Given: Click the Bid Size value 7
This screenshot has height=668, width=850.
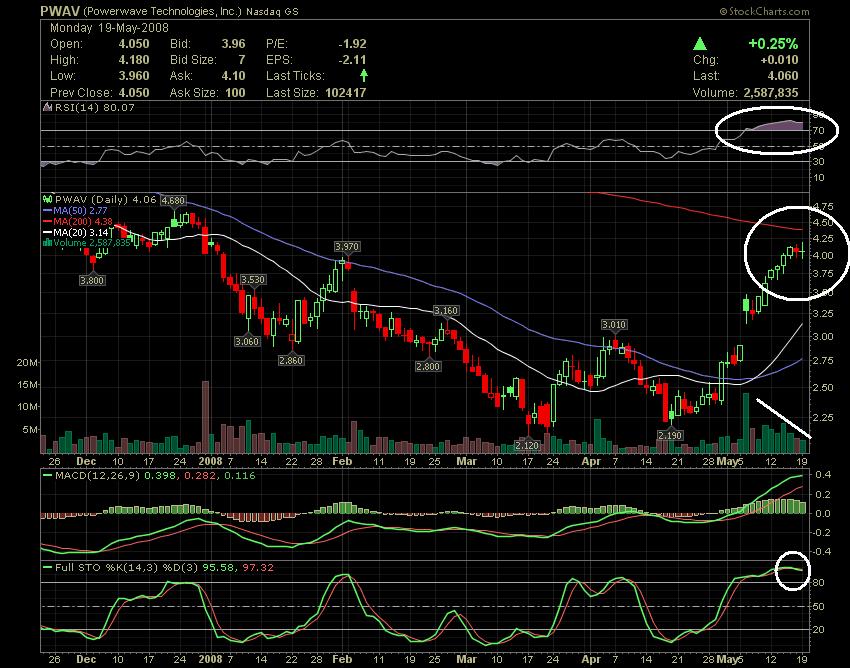Looking at the screenshot, I should pyautogui.click(x=242, y=60).
